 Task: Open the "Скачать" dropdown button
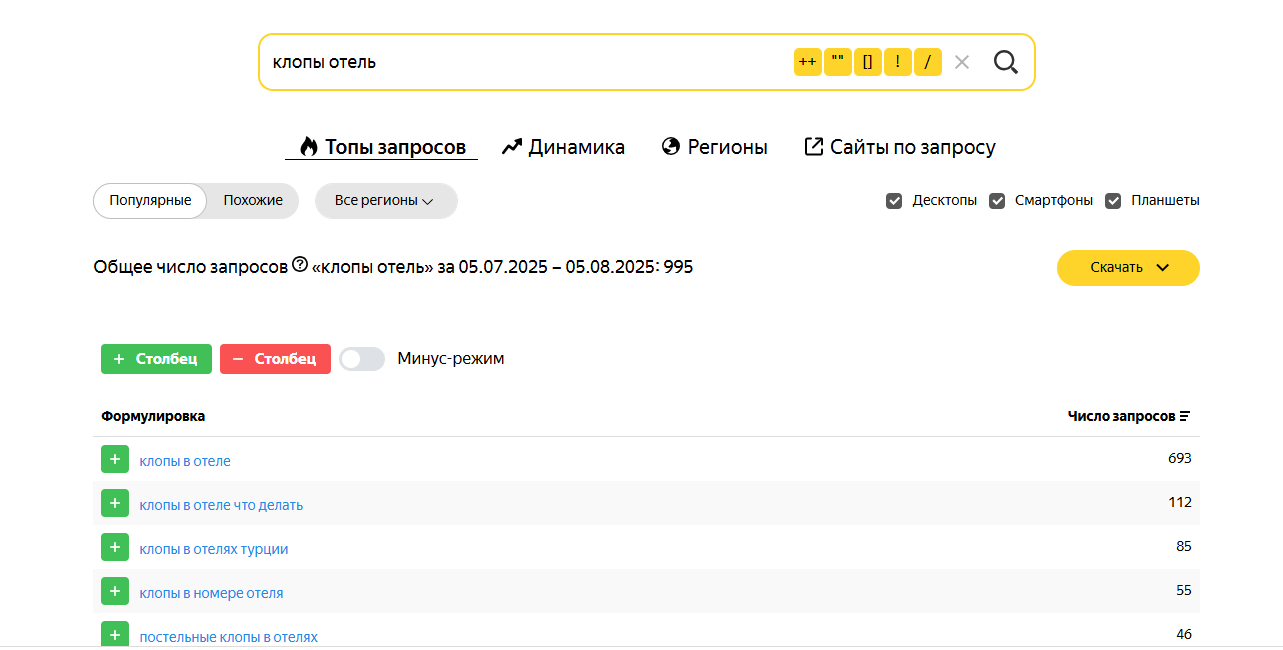click(1128, 267)
